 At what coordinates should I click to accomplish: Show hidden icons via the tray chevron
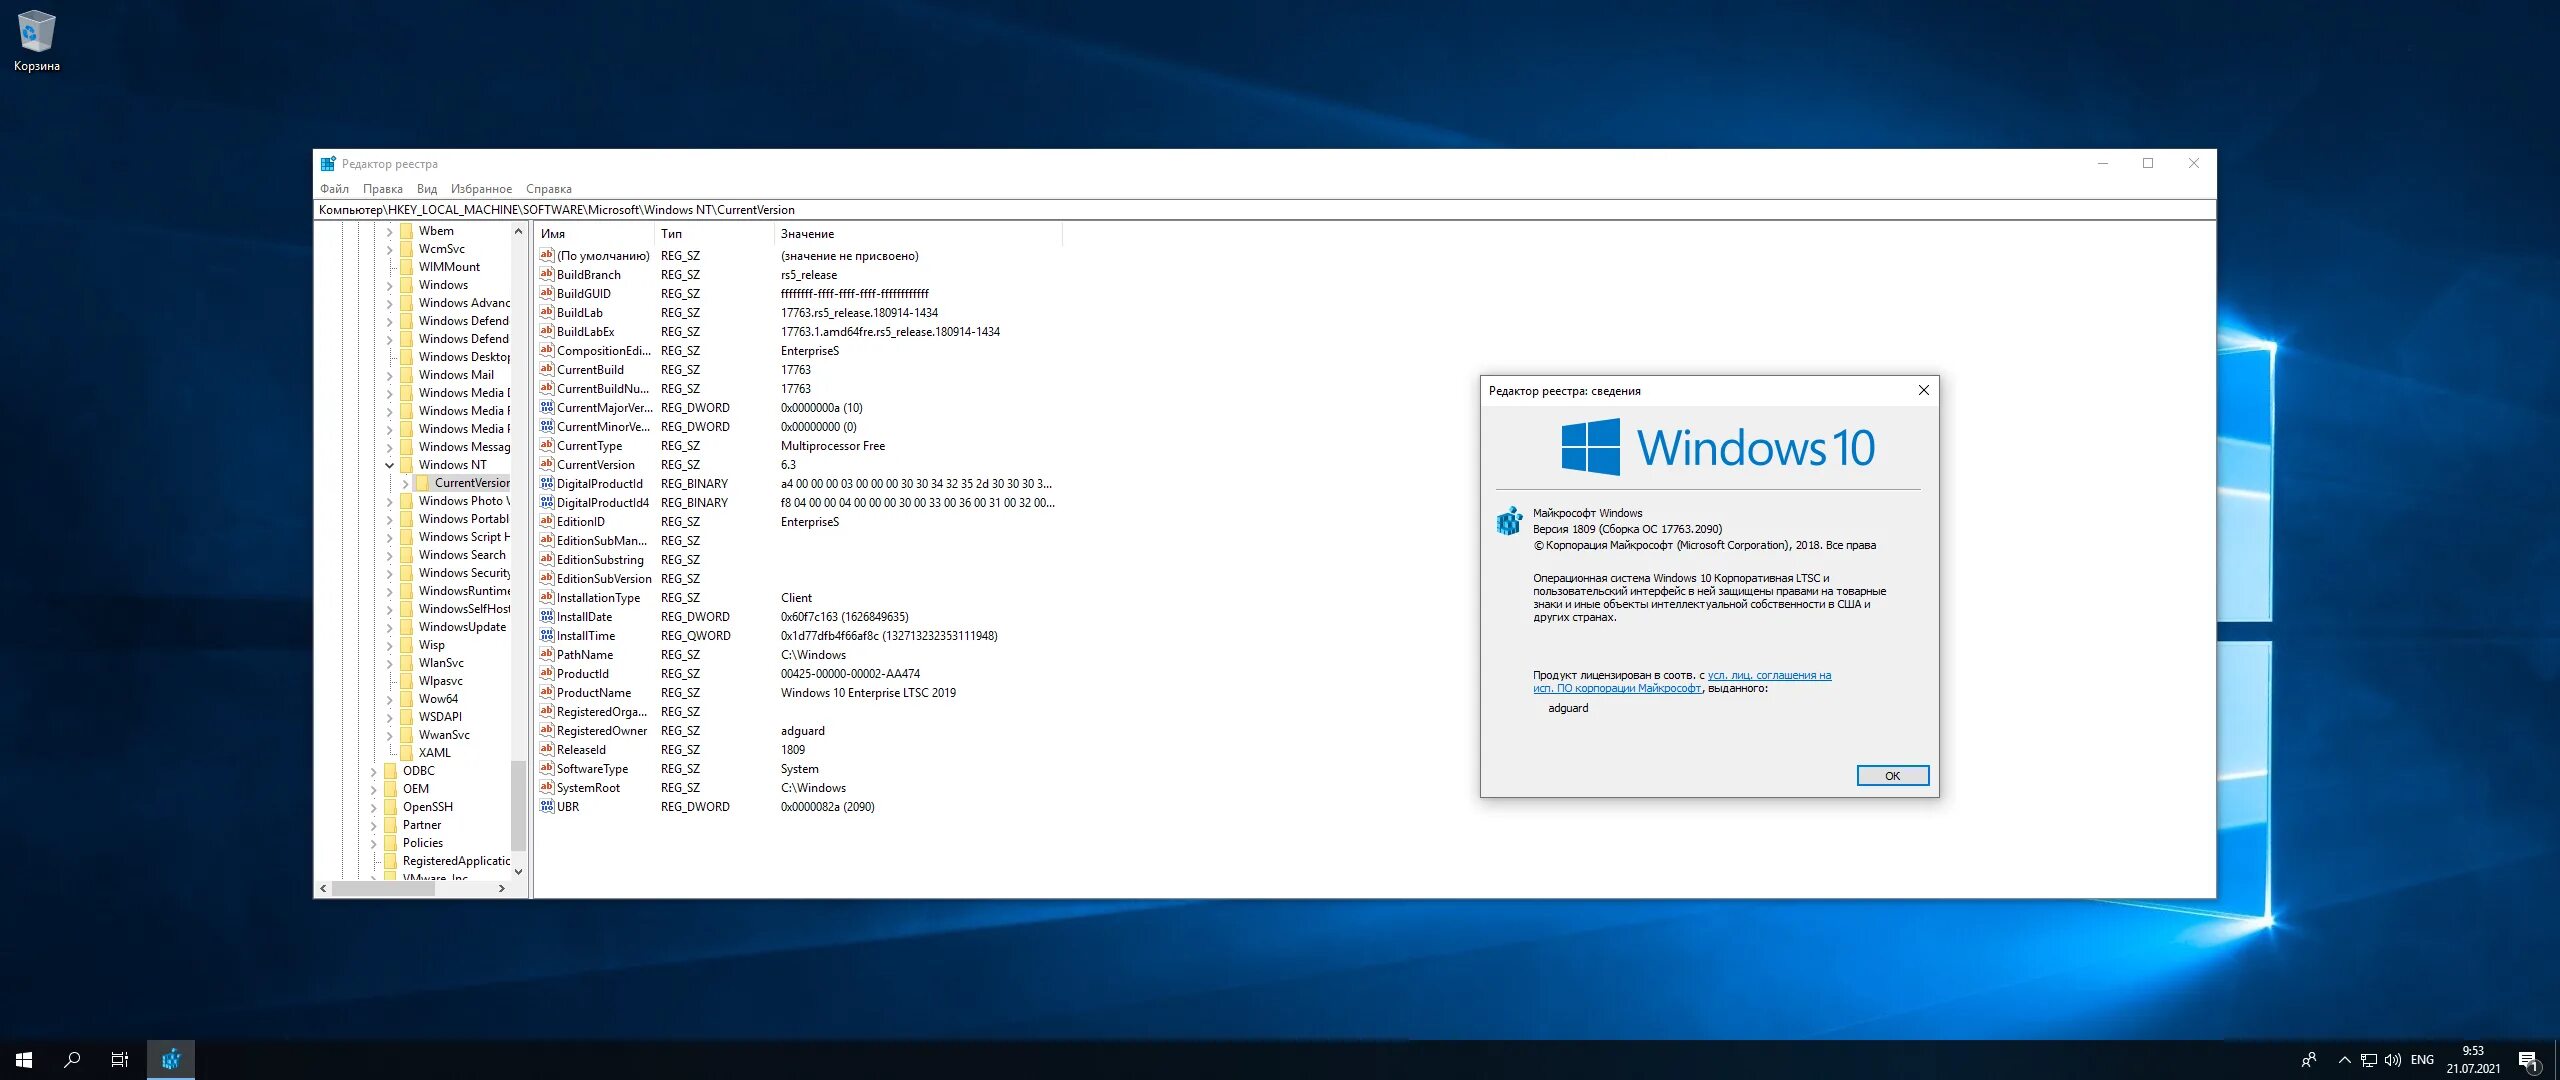[2342, 1059]
